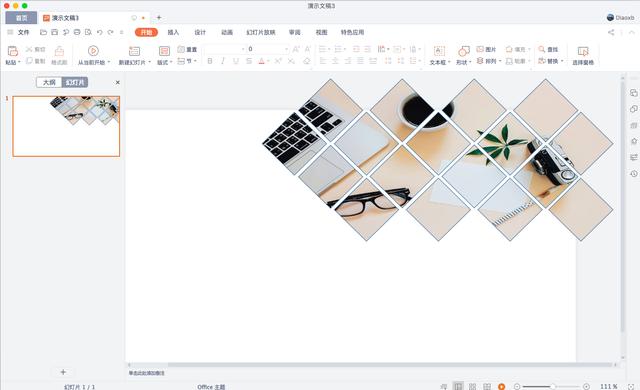This screenshot has height=390, width=640.
Task: Add a new document tab with plus
Action: click(x=159, y=18)
